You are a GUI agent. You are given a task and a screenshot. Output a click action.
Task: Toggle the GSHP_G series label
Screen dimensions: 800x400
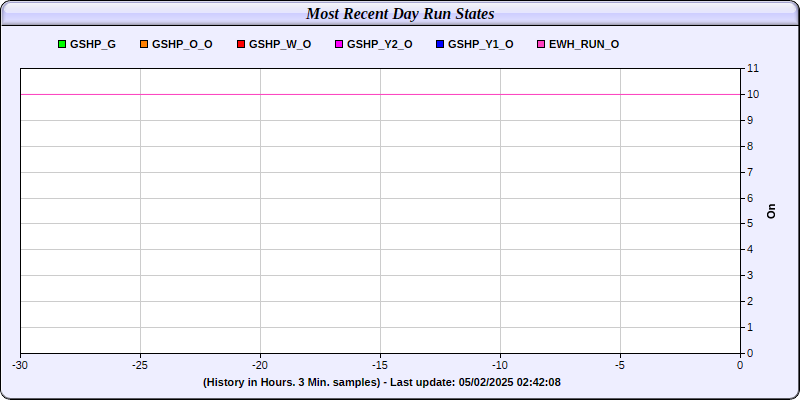93,44
